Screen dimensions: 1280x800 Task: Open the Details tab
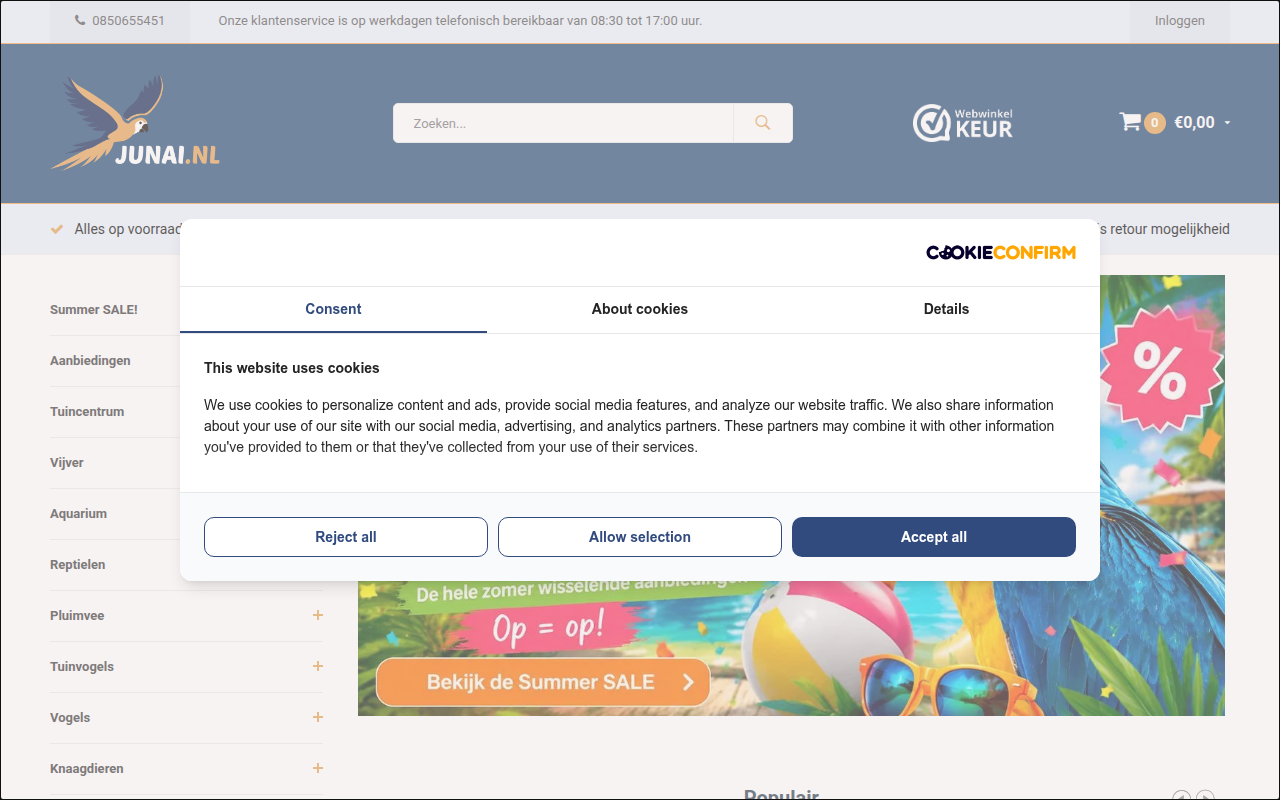tap(946, 309)
